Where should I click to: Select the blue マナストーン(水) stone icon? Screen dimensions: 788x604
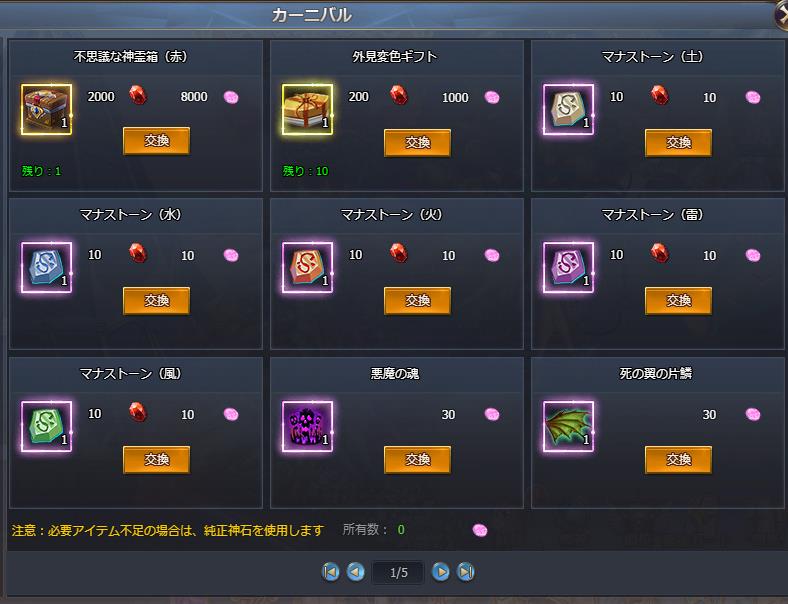46,267
